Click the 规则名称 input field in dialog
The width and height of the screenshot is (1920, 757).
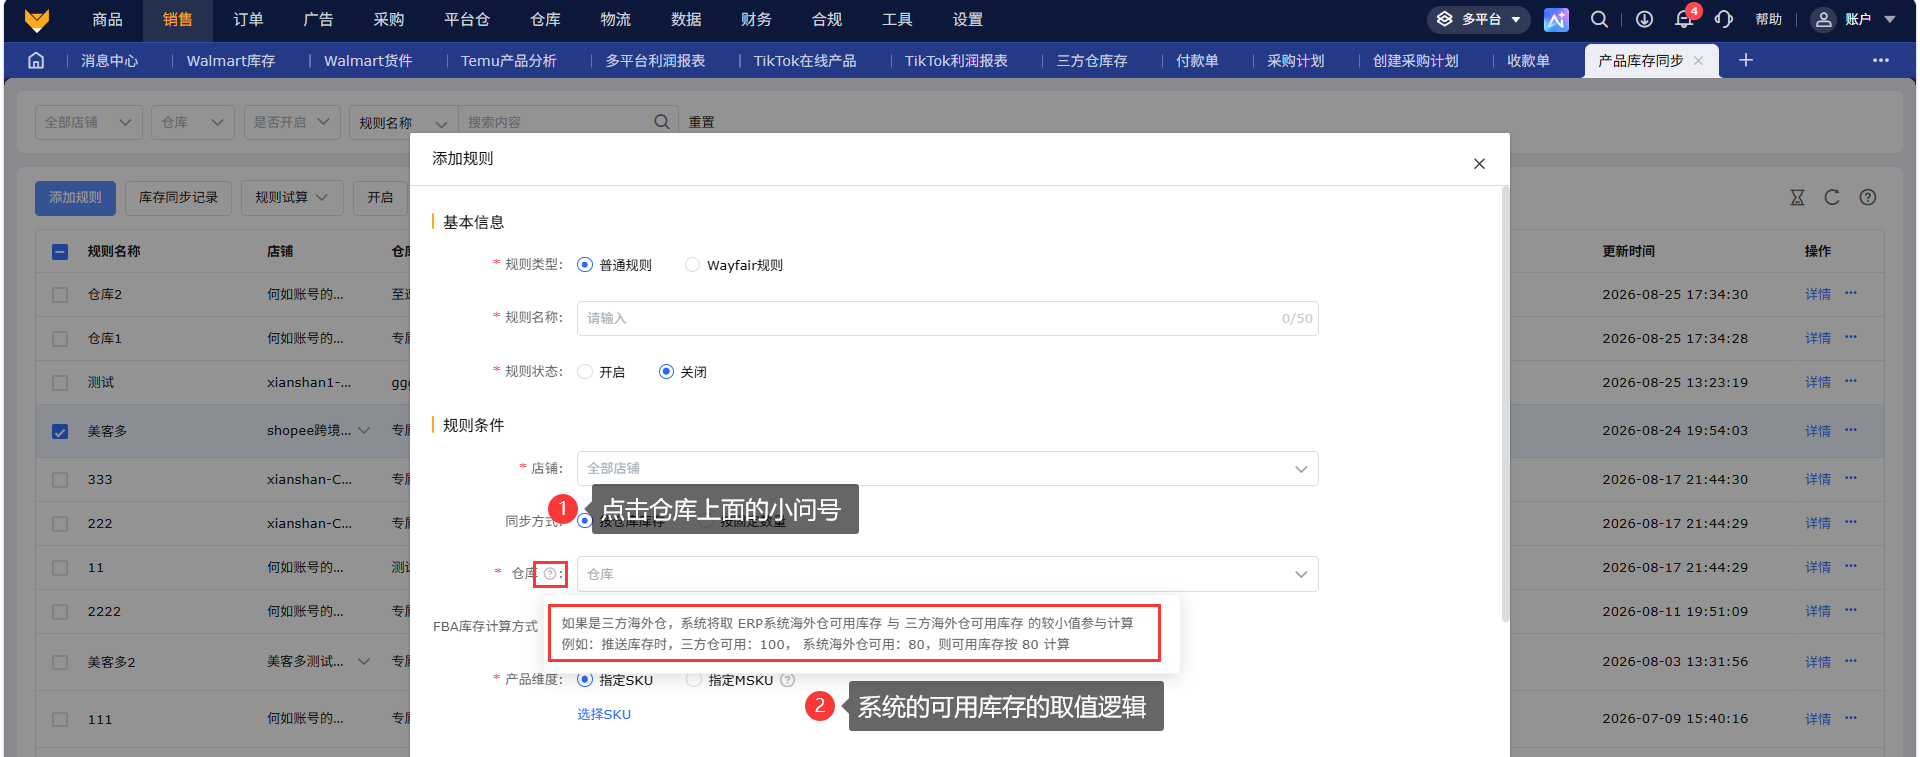pyautogui.click(x=947, y=318)
